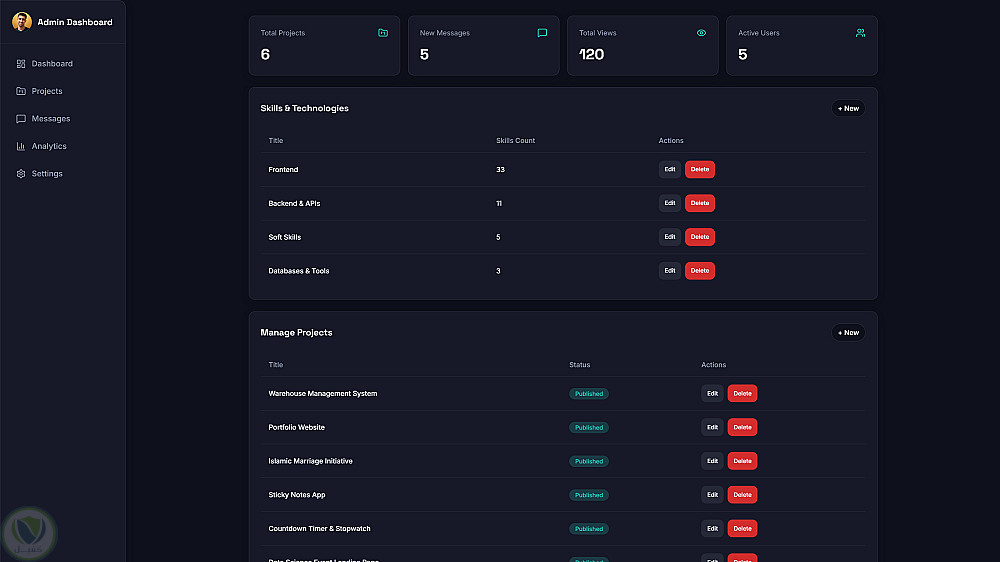Click the Settings gear icon in sidebar
This screenshot has width=1000, height=562.
(21, 174)
